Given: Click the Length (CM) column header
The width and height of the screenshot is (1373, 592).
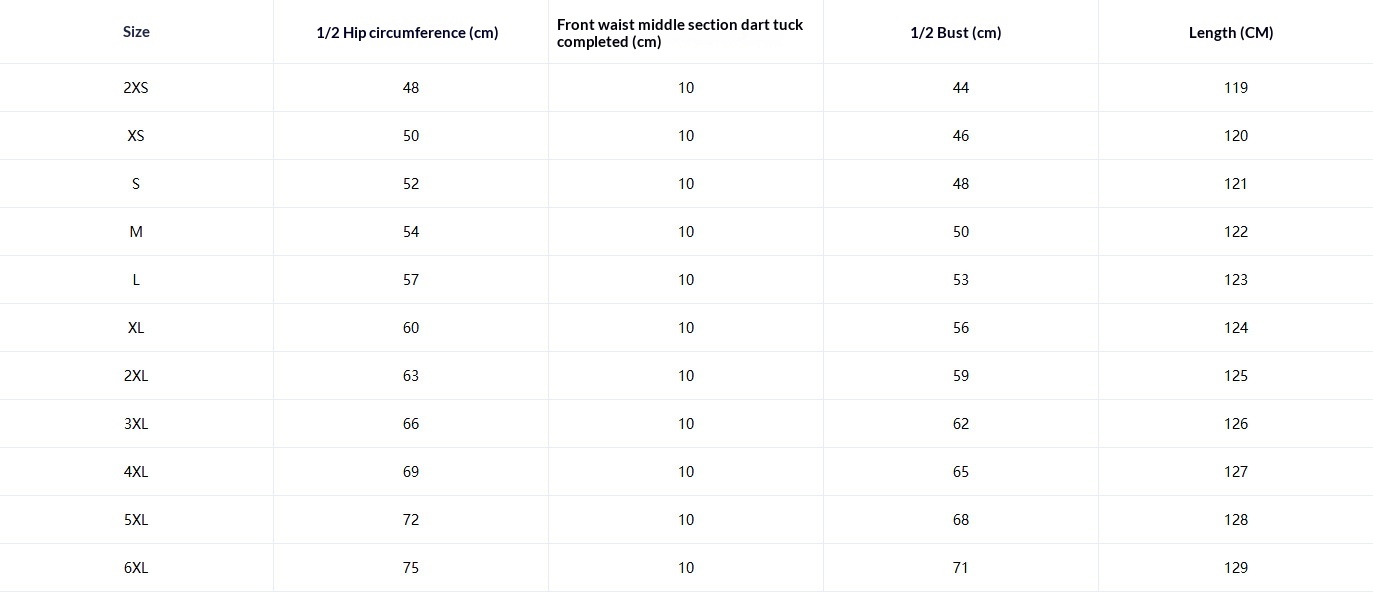Looking at the screenshot, I should [x=1231, y=33].
